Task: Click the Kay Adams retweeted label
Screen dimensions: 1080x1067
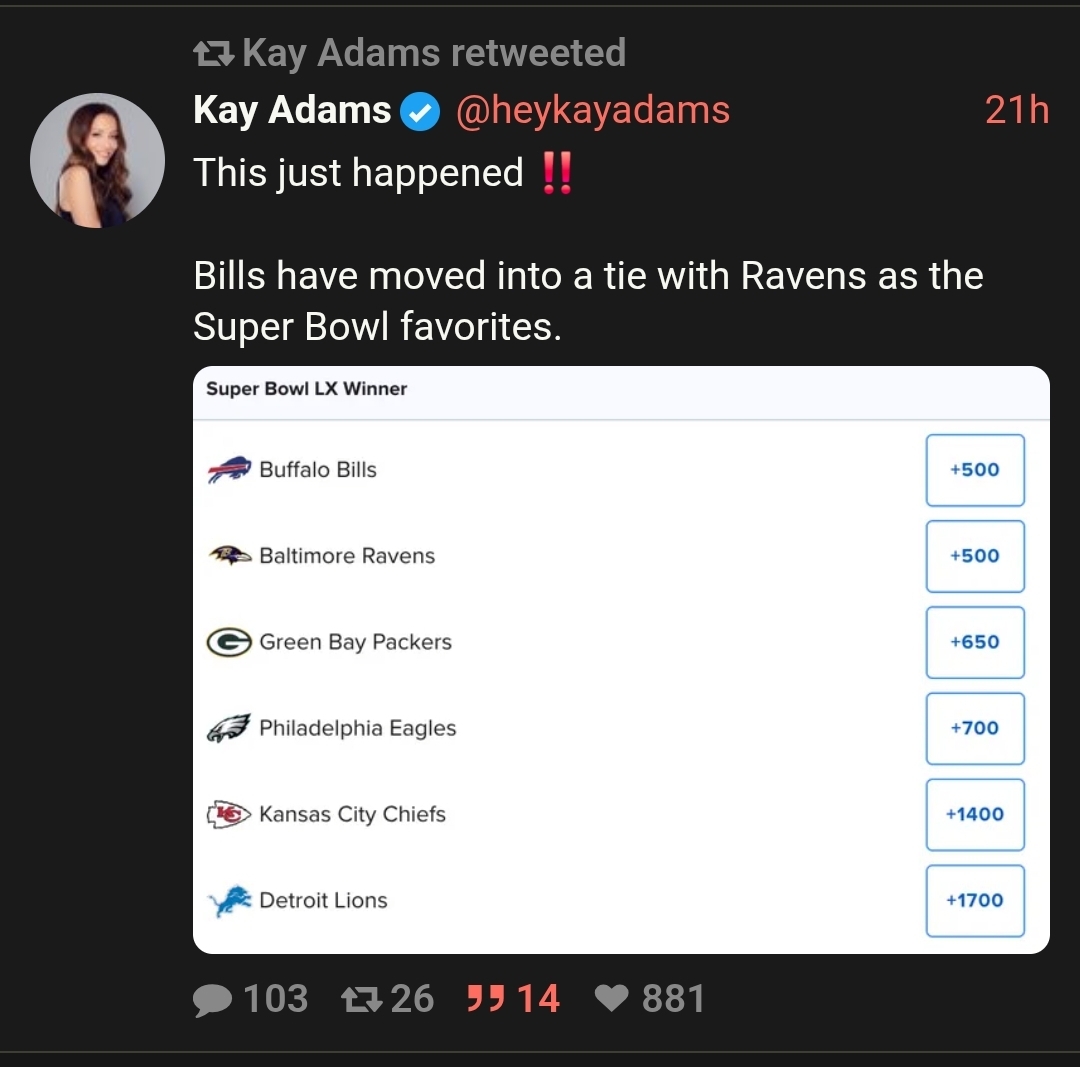Action: tap(433, 53)
